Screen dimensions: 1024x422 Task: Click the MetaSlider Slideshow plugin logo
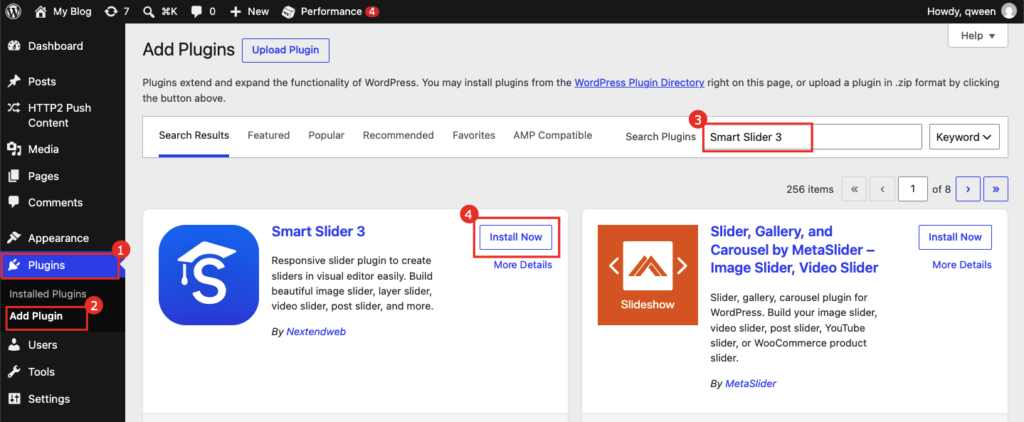[x=648, y=275]
